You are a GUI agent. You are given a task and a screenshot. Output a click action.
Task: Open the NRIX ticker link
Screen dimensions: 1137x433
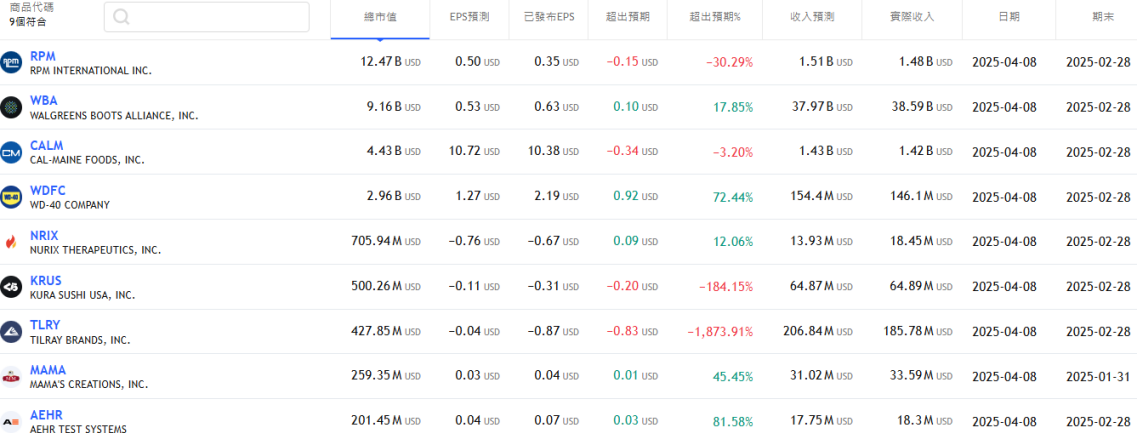click(44, 236)
